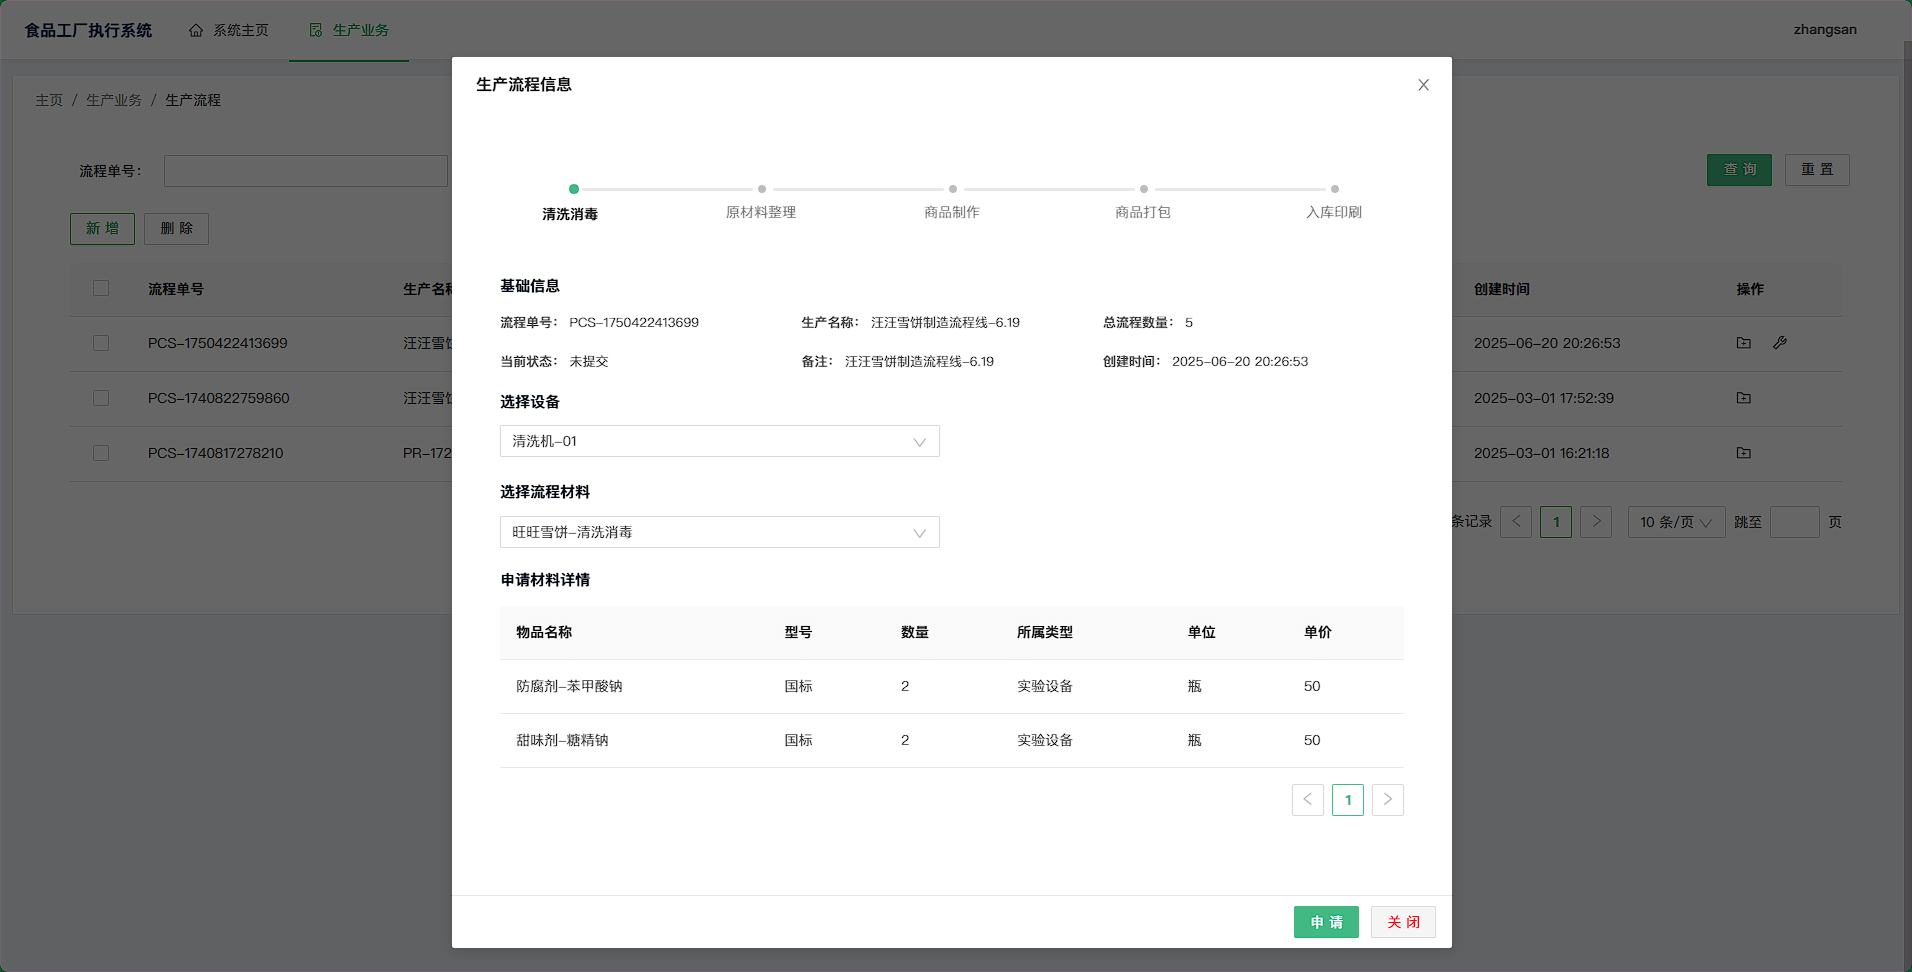Image resolution: width=1912 pixels, height=972 pixels.
Task: Click the PCS-1750422413699 cell in main table
Action: pos(218,343)
